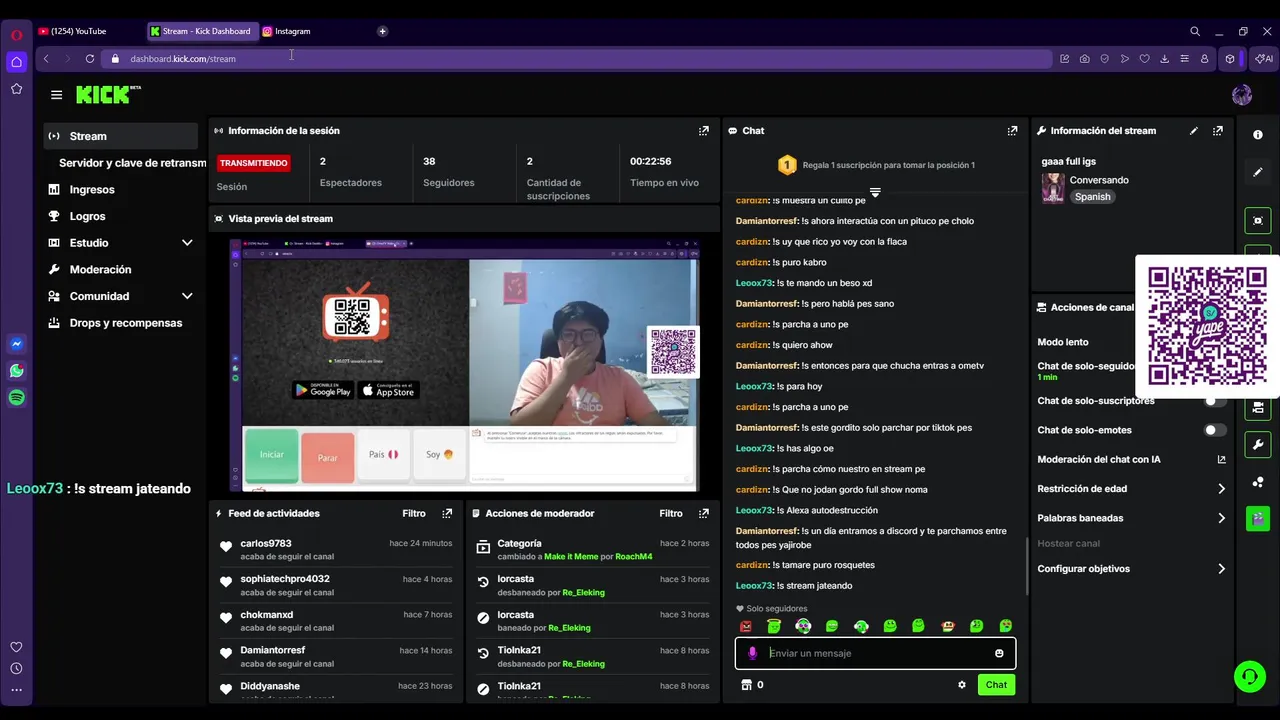
Task: Click the green screen-capture icon in right sidebar
Action: 1258,221
